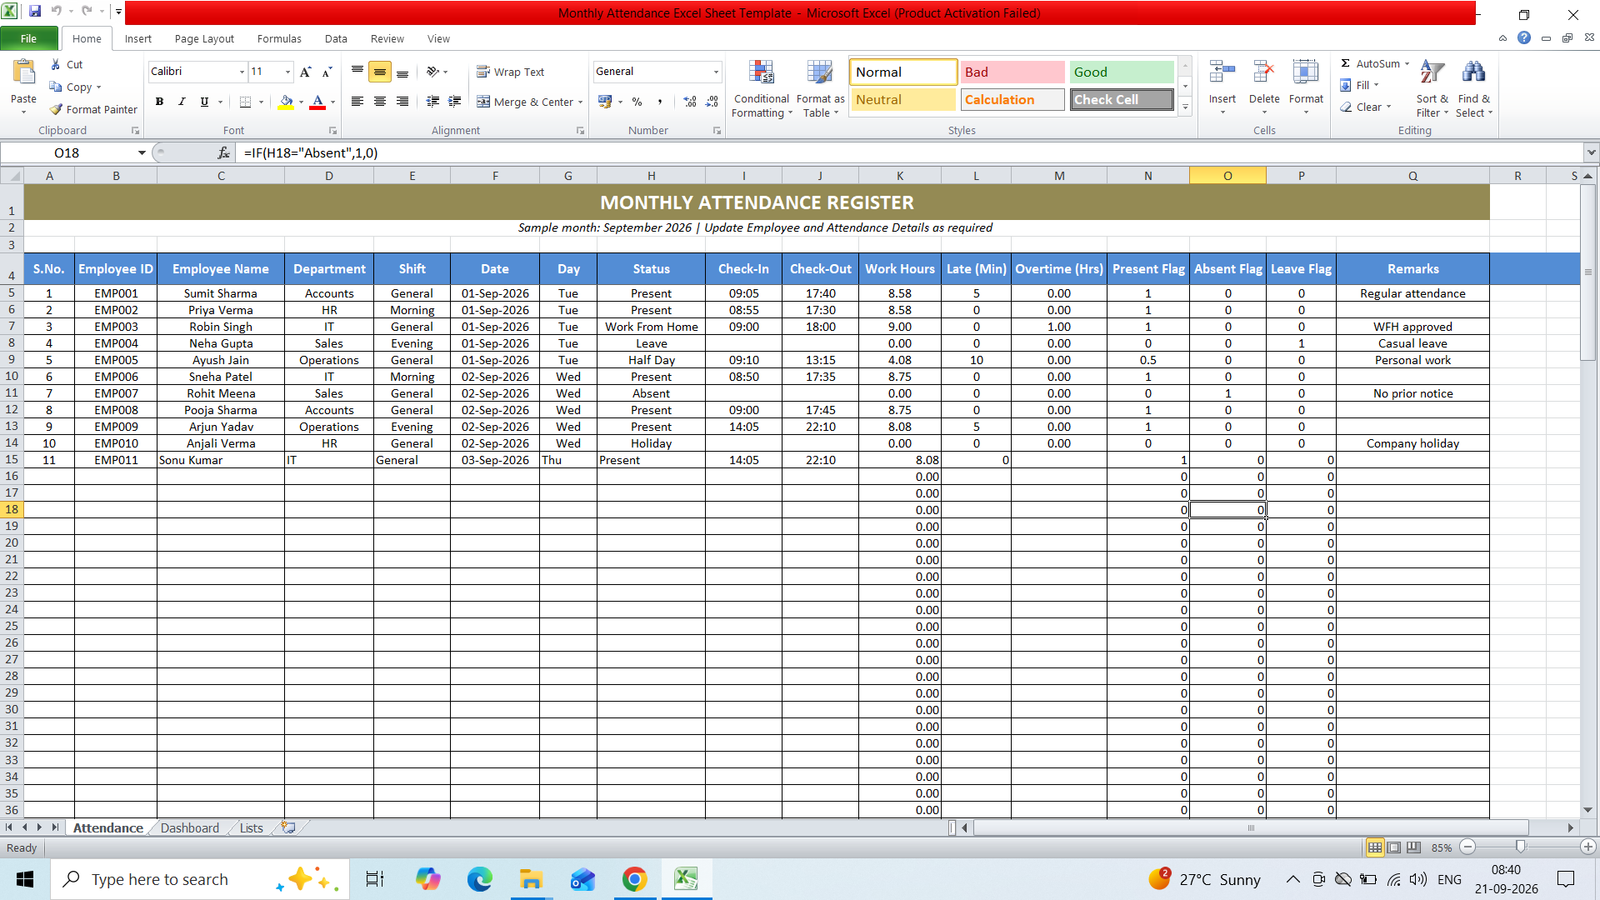This screenshot has width=1600, height=900.
Task: Open the Number Format General dropdown
Action: [x=716, y=72]
